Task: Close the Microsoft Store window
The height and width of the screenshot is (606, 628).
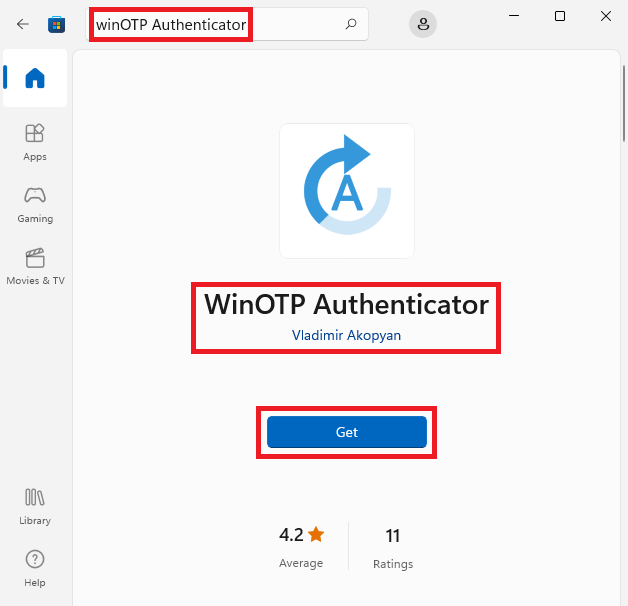Action: (606, 16)
